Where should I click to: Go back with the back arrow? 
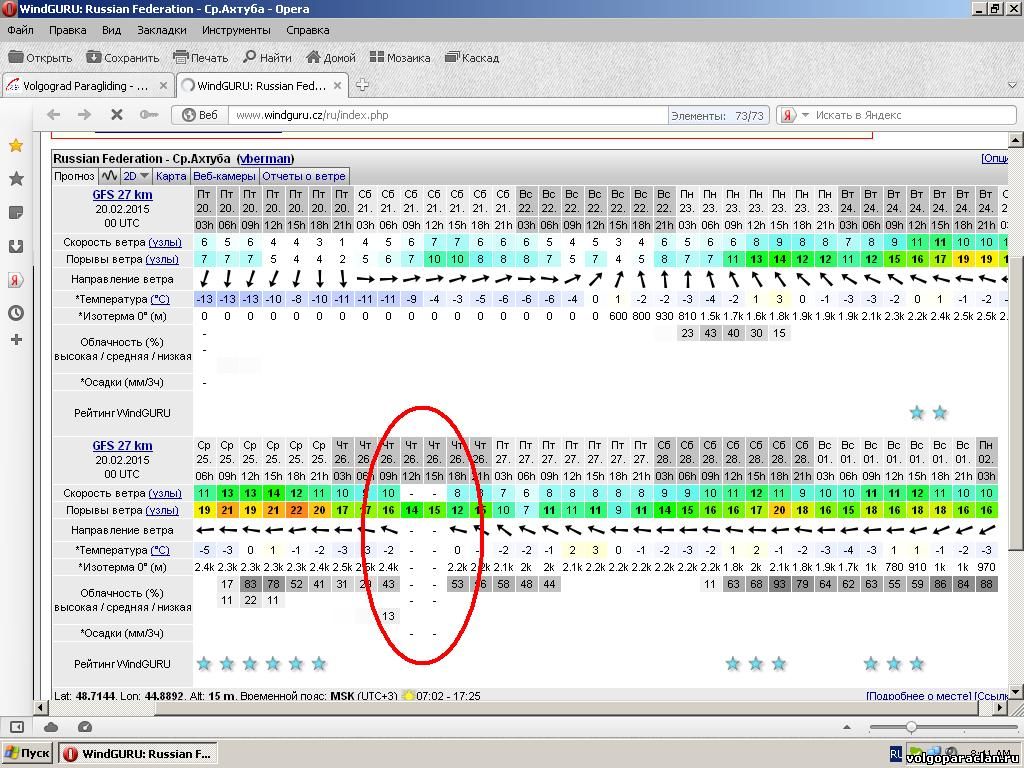(x=54, y=115)
